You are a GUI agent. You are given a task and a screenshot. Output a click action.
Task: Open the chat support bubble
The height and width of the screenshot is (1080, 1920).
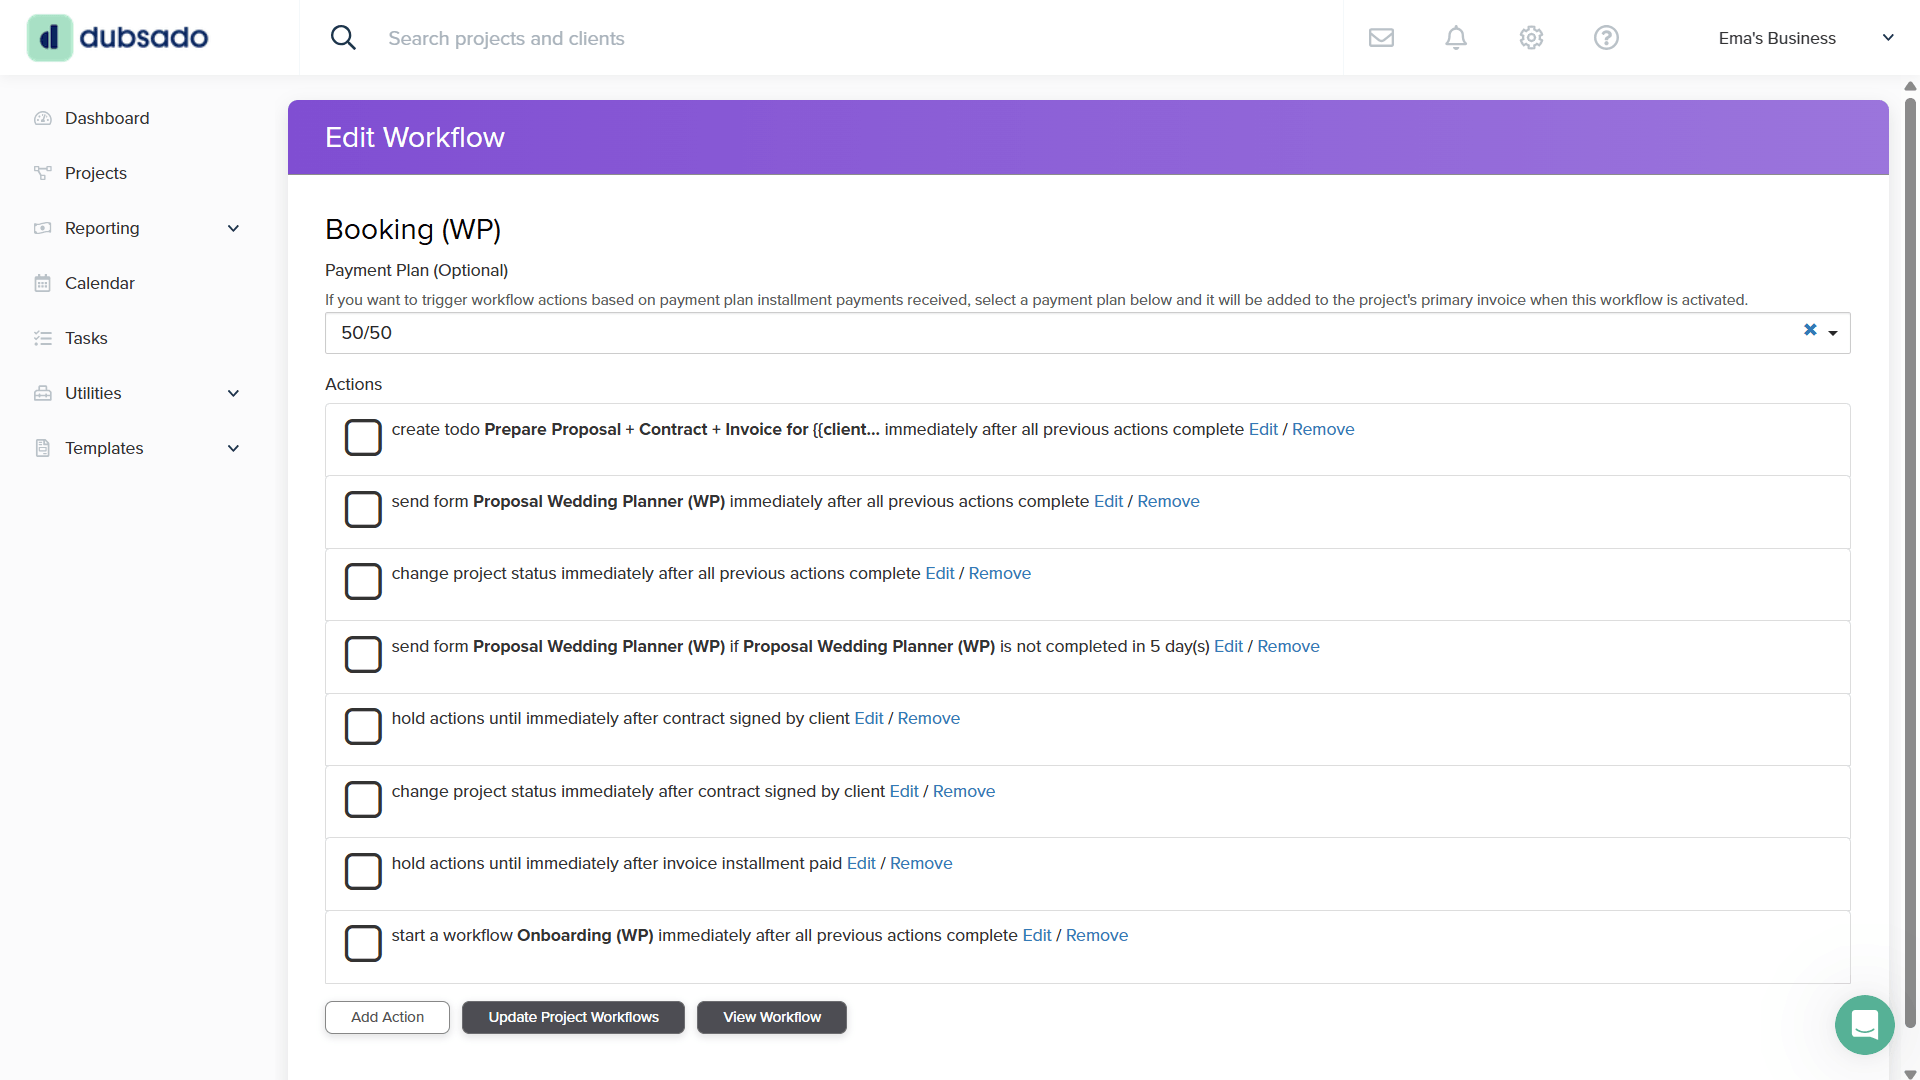(x=1864, y=1024)
